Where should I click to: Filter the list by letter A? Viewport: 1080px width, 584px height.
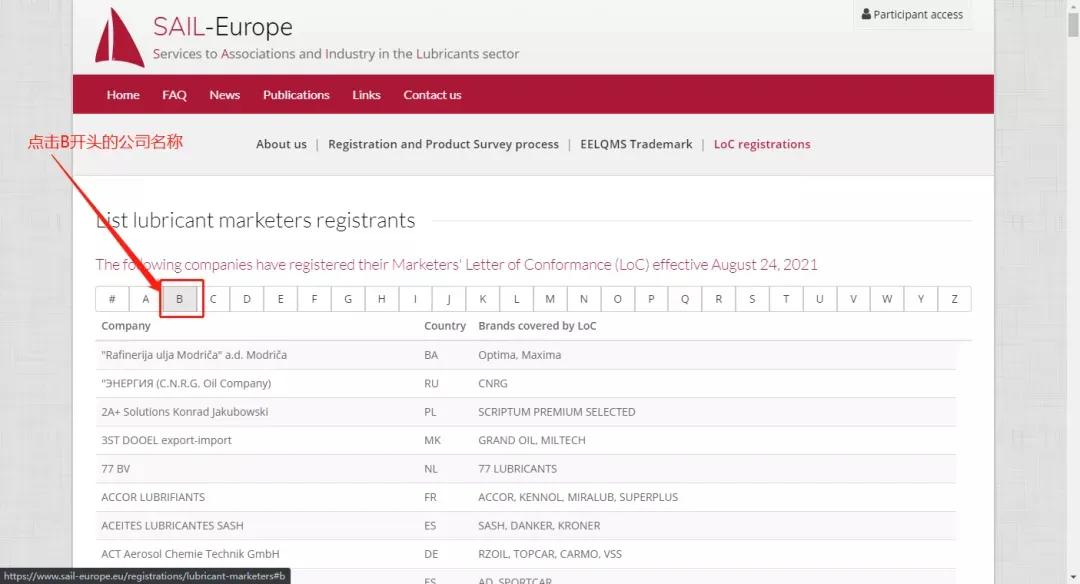[146, 299]
